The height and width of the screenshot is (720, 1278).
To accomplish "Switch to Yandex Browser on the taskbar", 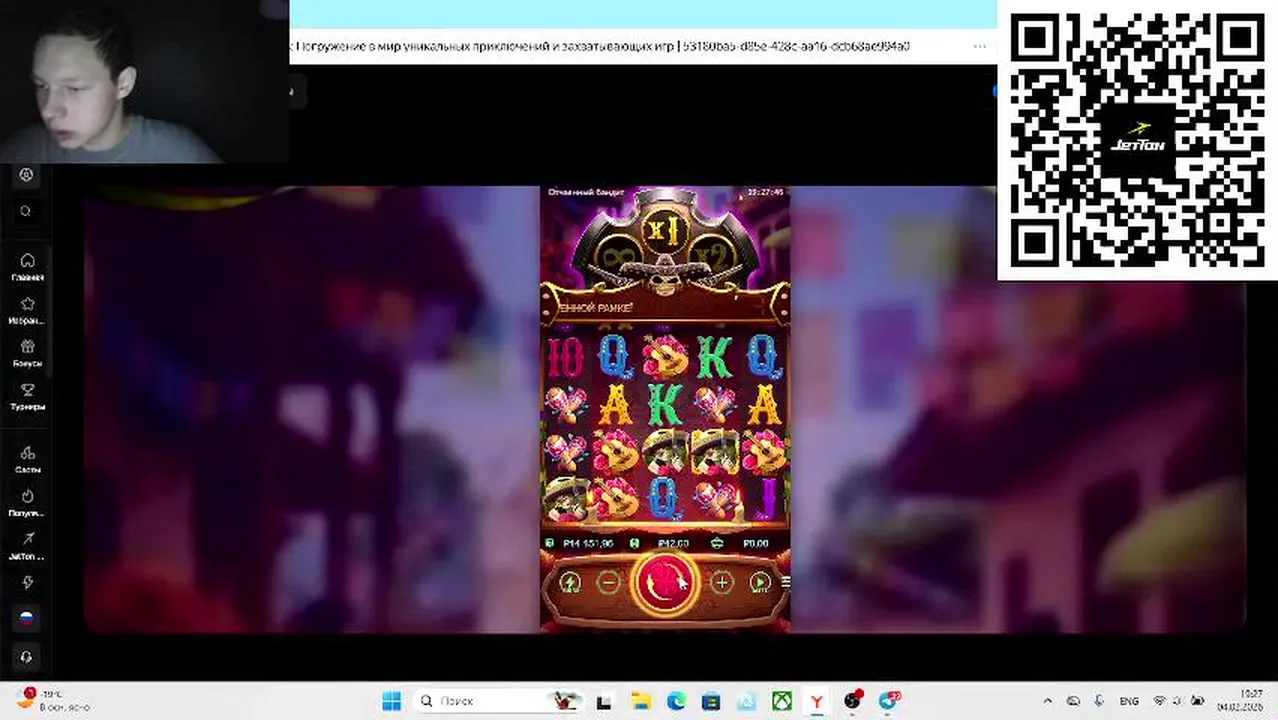I will 817,701.
